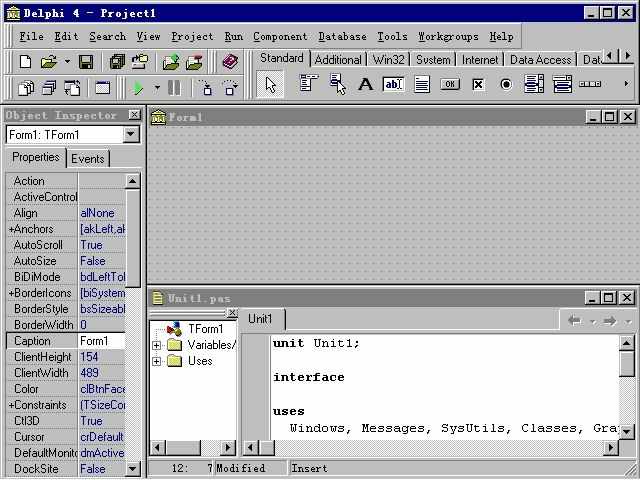Open the File menu

pos(31,36)
